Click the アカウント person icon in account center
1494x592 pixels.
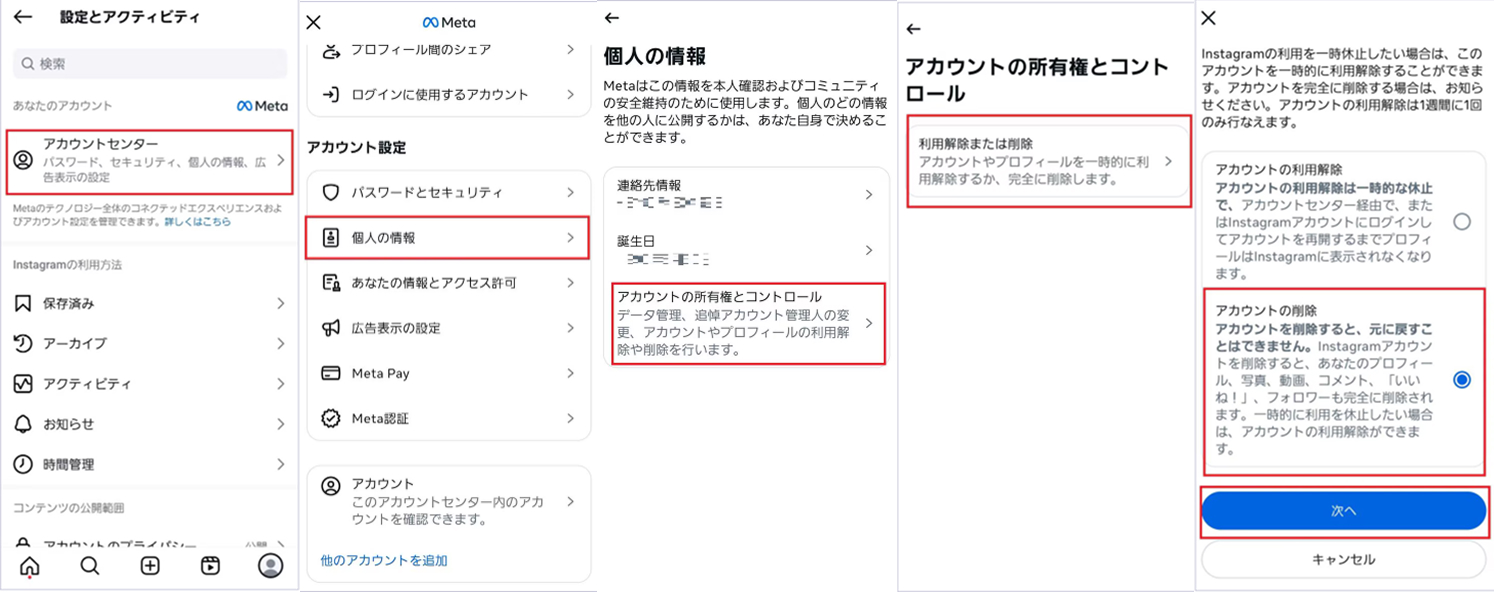(x=330, y=486)
